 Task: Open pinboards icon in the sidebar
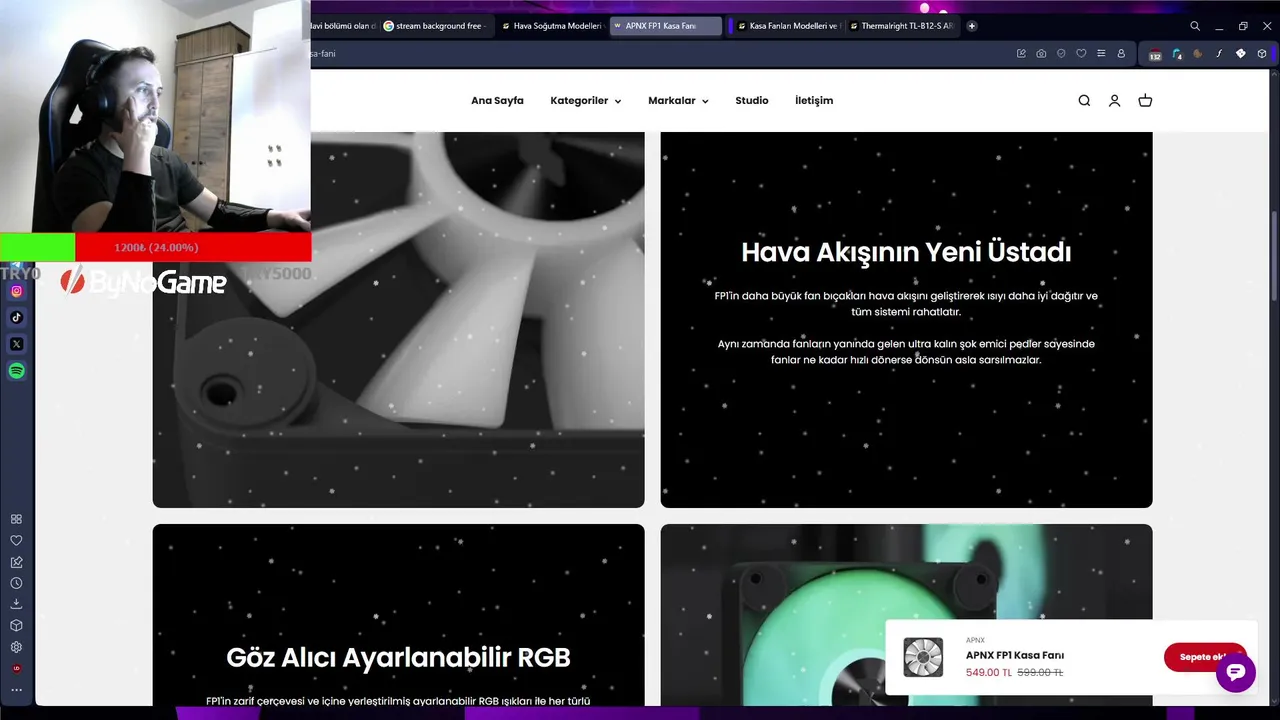pyautogui.click(x=16, y=562)
